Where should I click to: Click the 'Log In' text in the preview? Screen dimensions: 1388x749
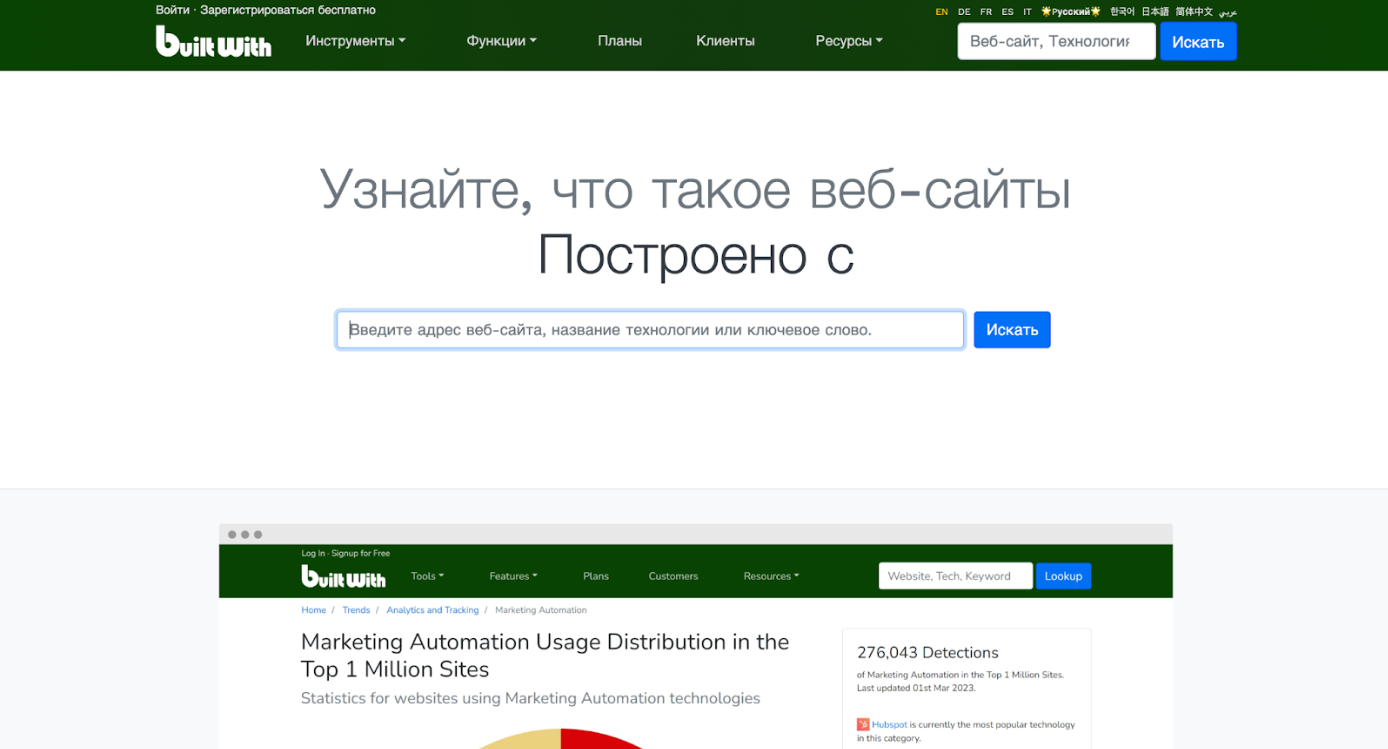pos(313,553)
